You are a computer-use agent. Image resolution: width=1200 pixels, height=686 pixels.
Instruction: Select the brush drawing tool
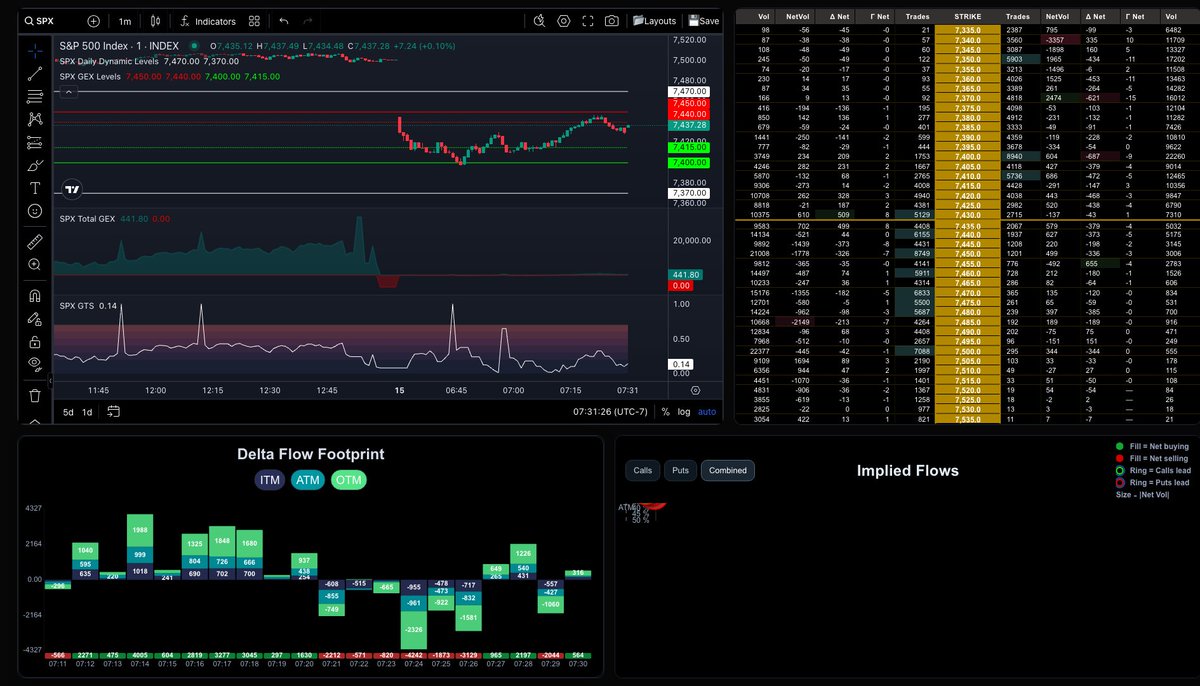[x=35, y=165]
